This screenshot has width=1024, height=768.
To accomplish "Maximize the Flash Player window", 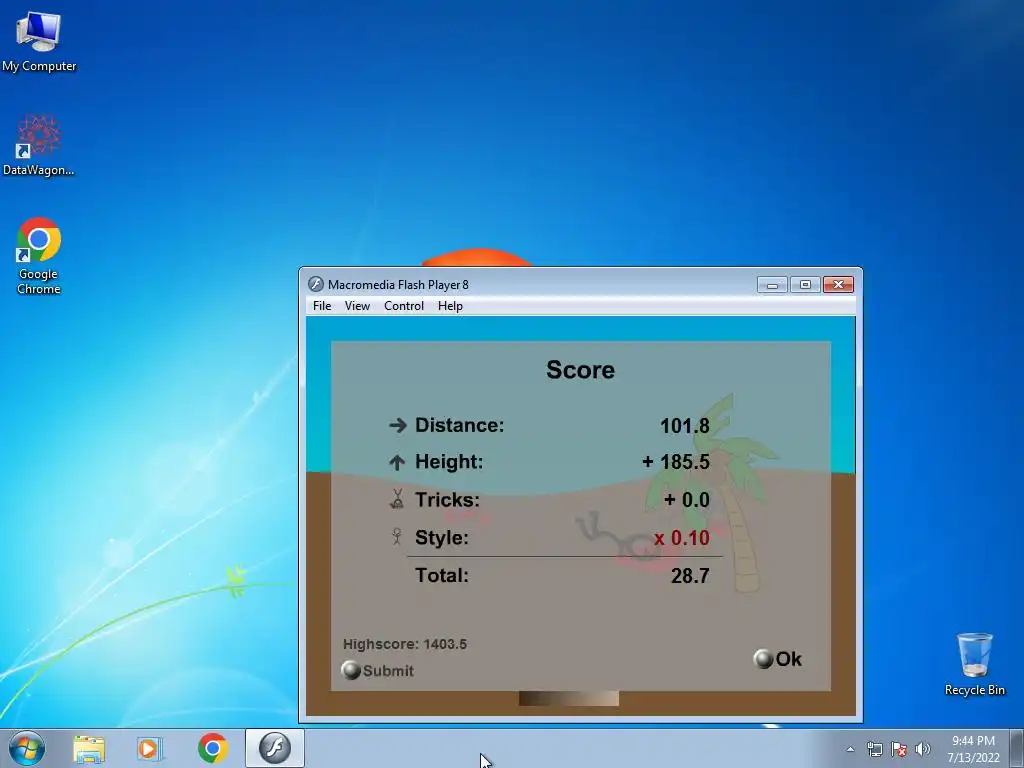I will pyautogui.click(x=805, y=285).
